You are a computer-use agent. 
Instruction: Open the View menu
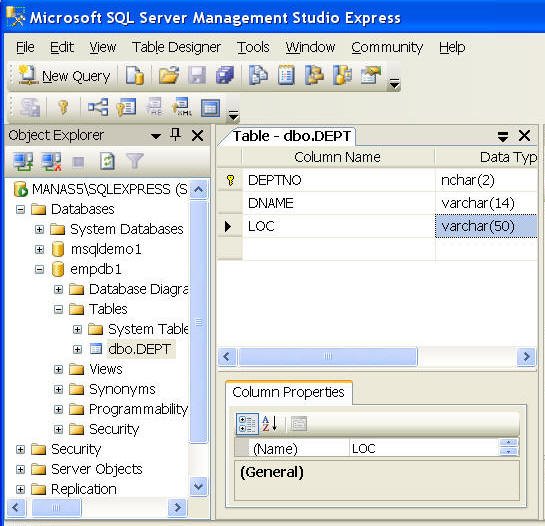(103, 47)
